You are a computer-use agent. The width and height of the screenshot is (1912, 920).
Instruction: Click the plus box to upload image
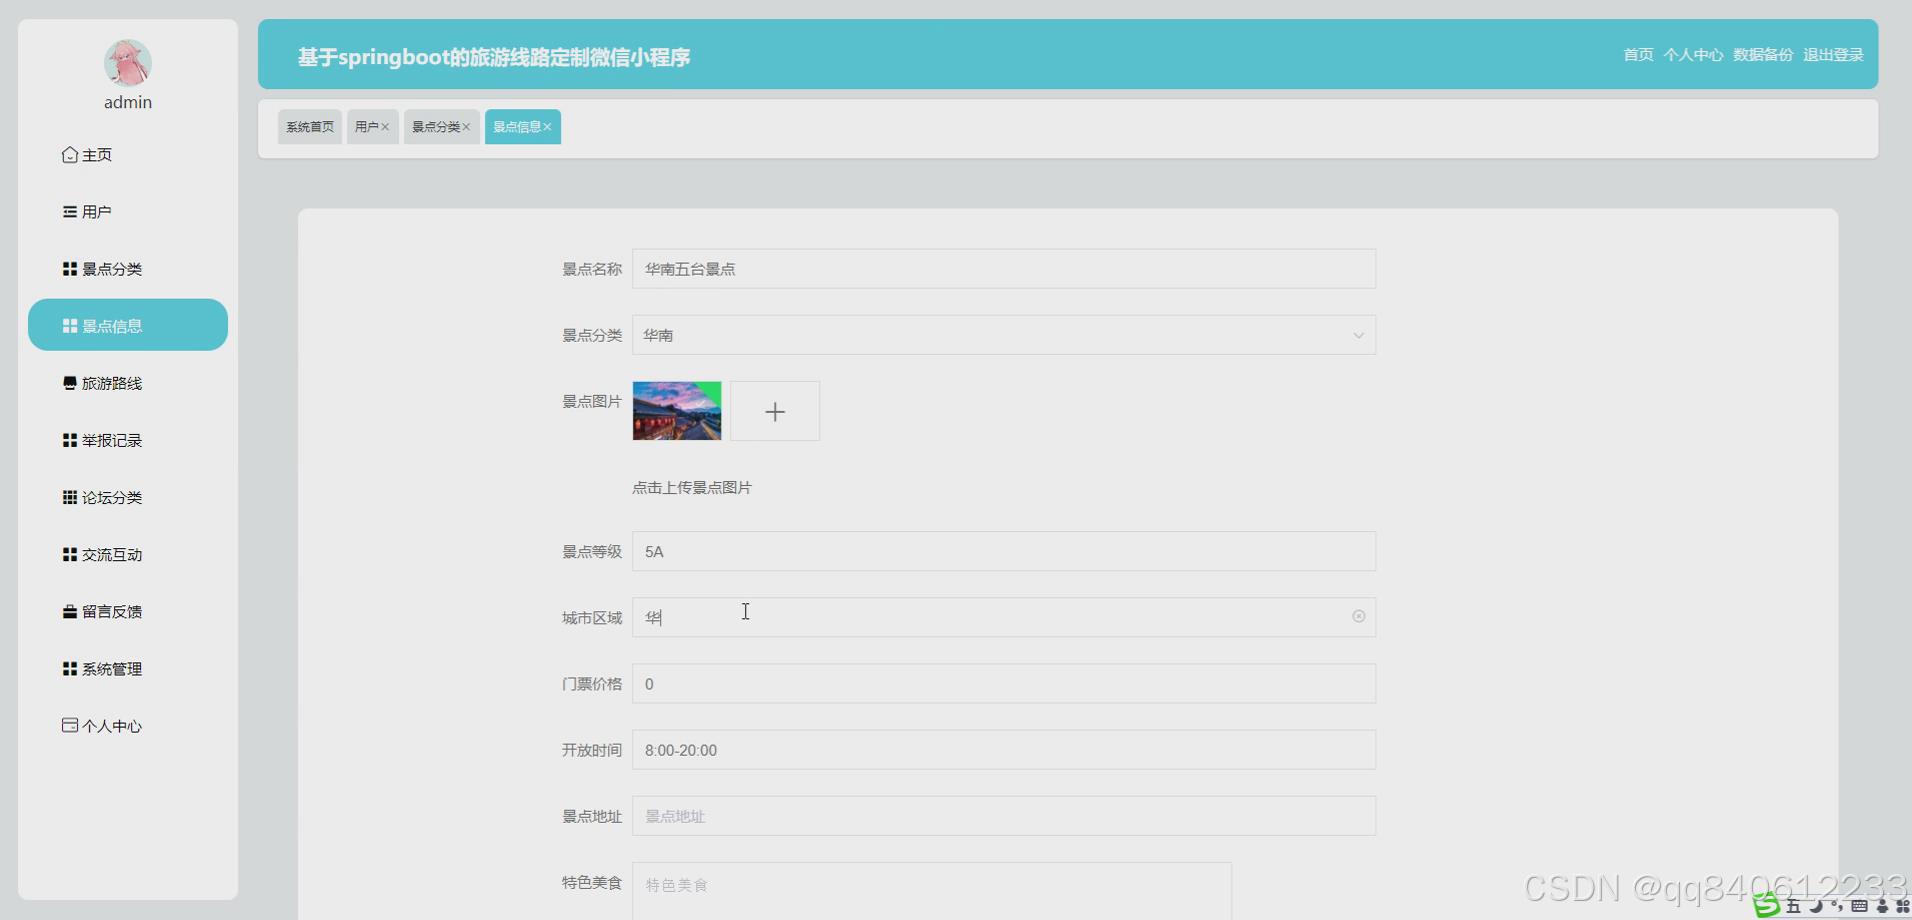775,411
